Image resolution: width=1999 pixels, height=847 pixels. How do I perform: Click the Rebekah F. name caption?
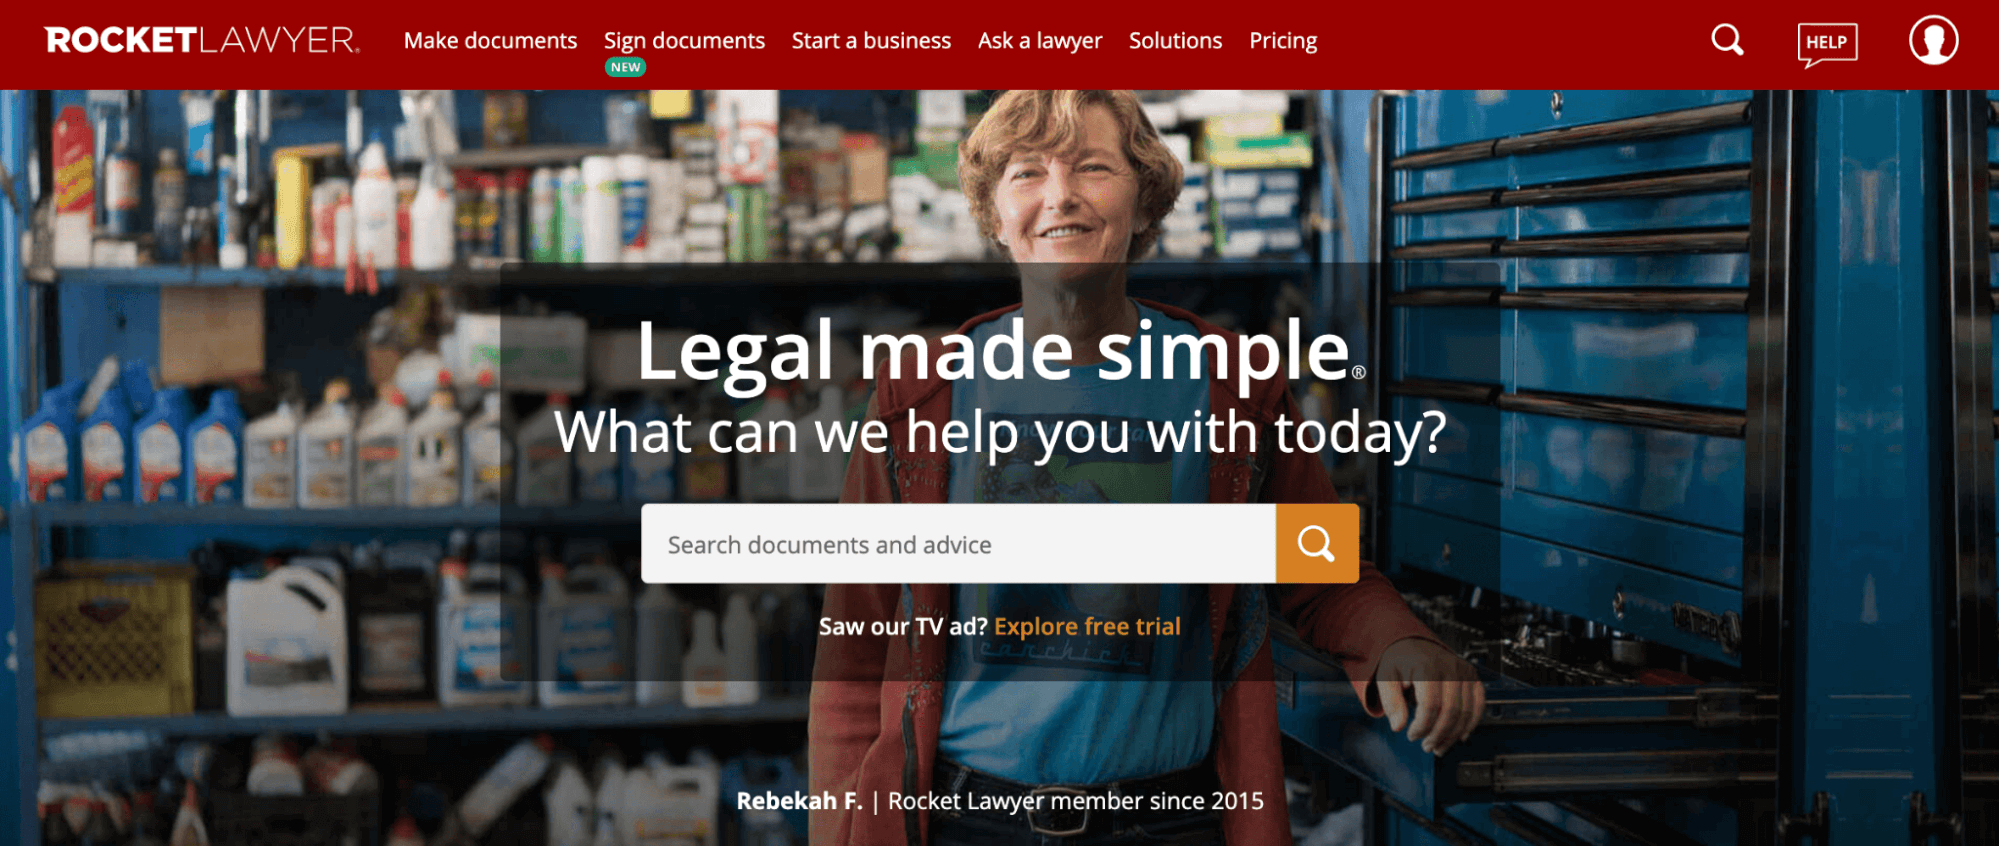point(799,801)
